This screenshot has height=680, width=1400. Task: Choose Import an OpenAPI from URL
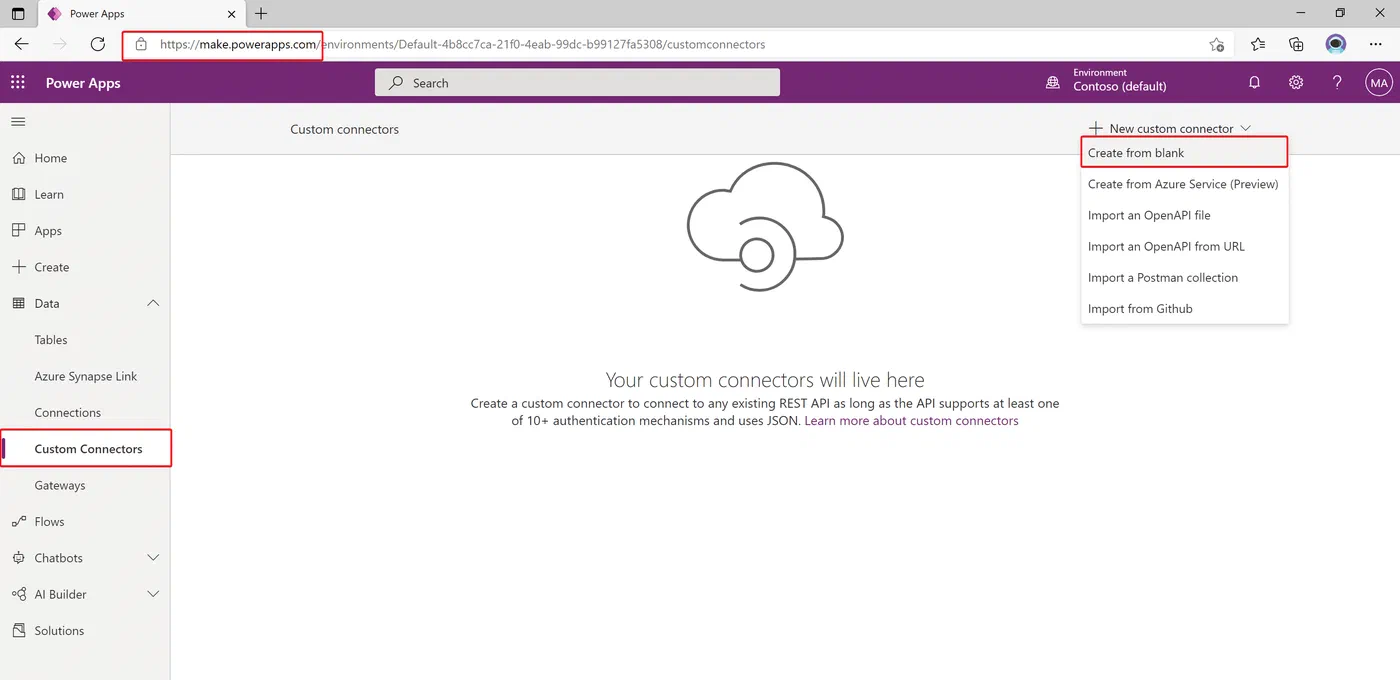(1184, 246)
